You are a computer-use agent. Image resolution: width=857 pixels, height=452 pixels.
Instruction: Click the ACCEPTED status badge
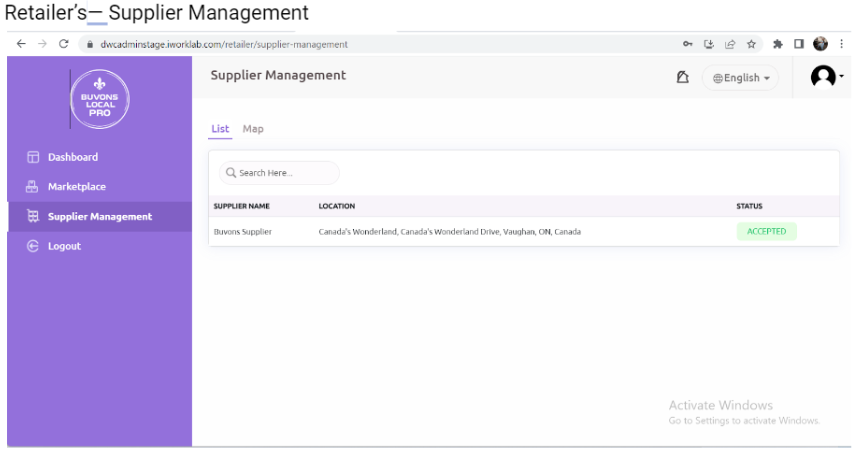pyautogui.click(x=766, y=232)
